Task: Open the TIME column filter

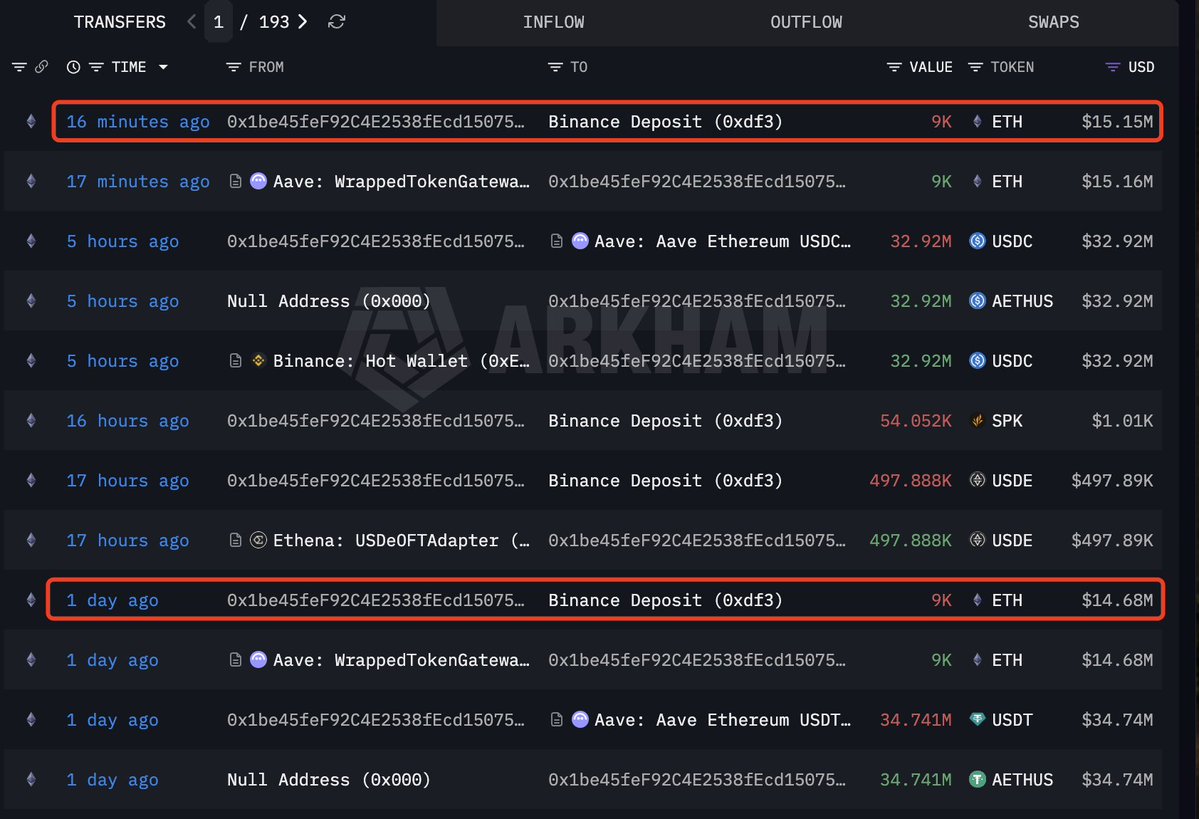Action: pos(96,67)
